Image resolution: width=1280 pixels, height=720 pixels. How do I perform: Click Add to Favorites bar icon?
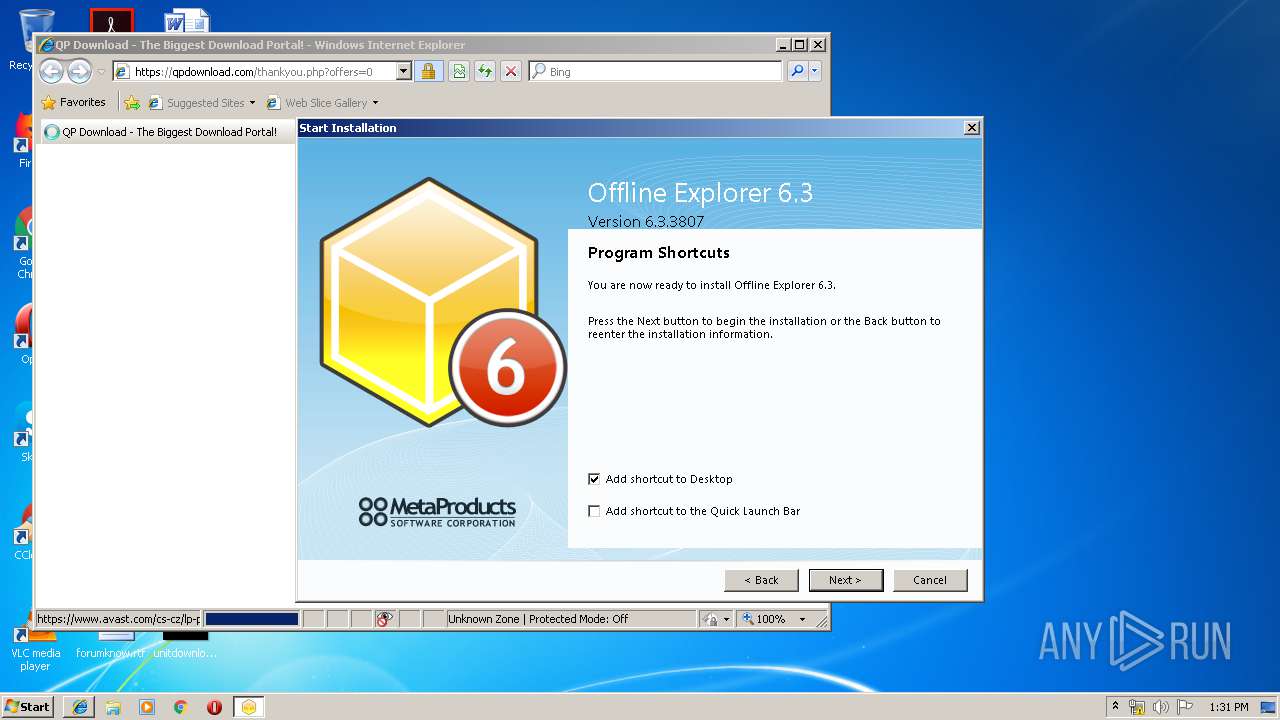coord(132,102)
